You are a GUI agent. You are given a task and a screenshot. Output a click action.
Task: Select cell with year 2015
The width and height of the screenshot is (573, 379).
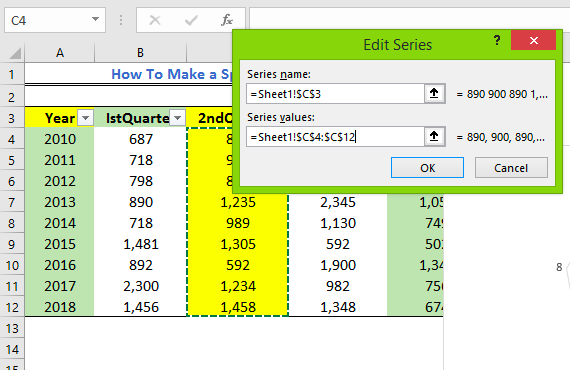pyautogui.click(x=60, y=244)
